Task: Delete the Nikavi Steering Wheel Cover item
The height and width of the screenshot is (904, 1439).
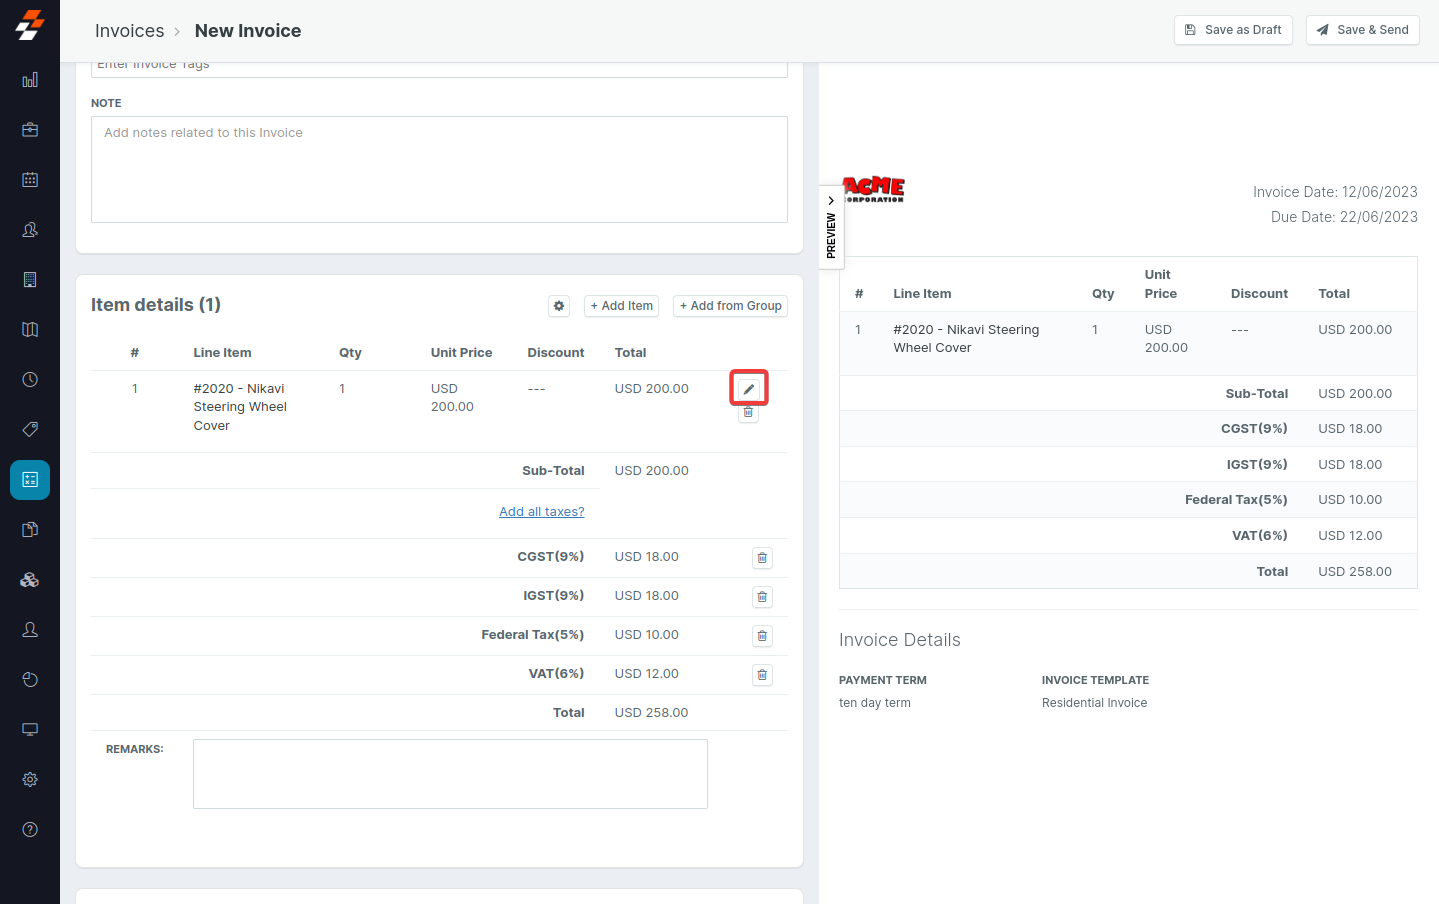Action: click(x=748, y=413)
